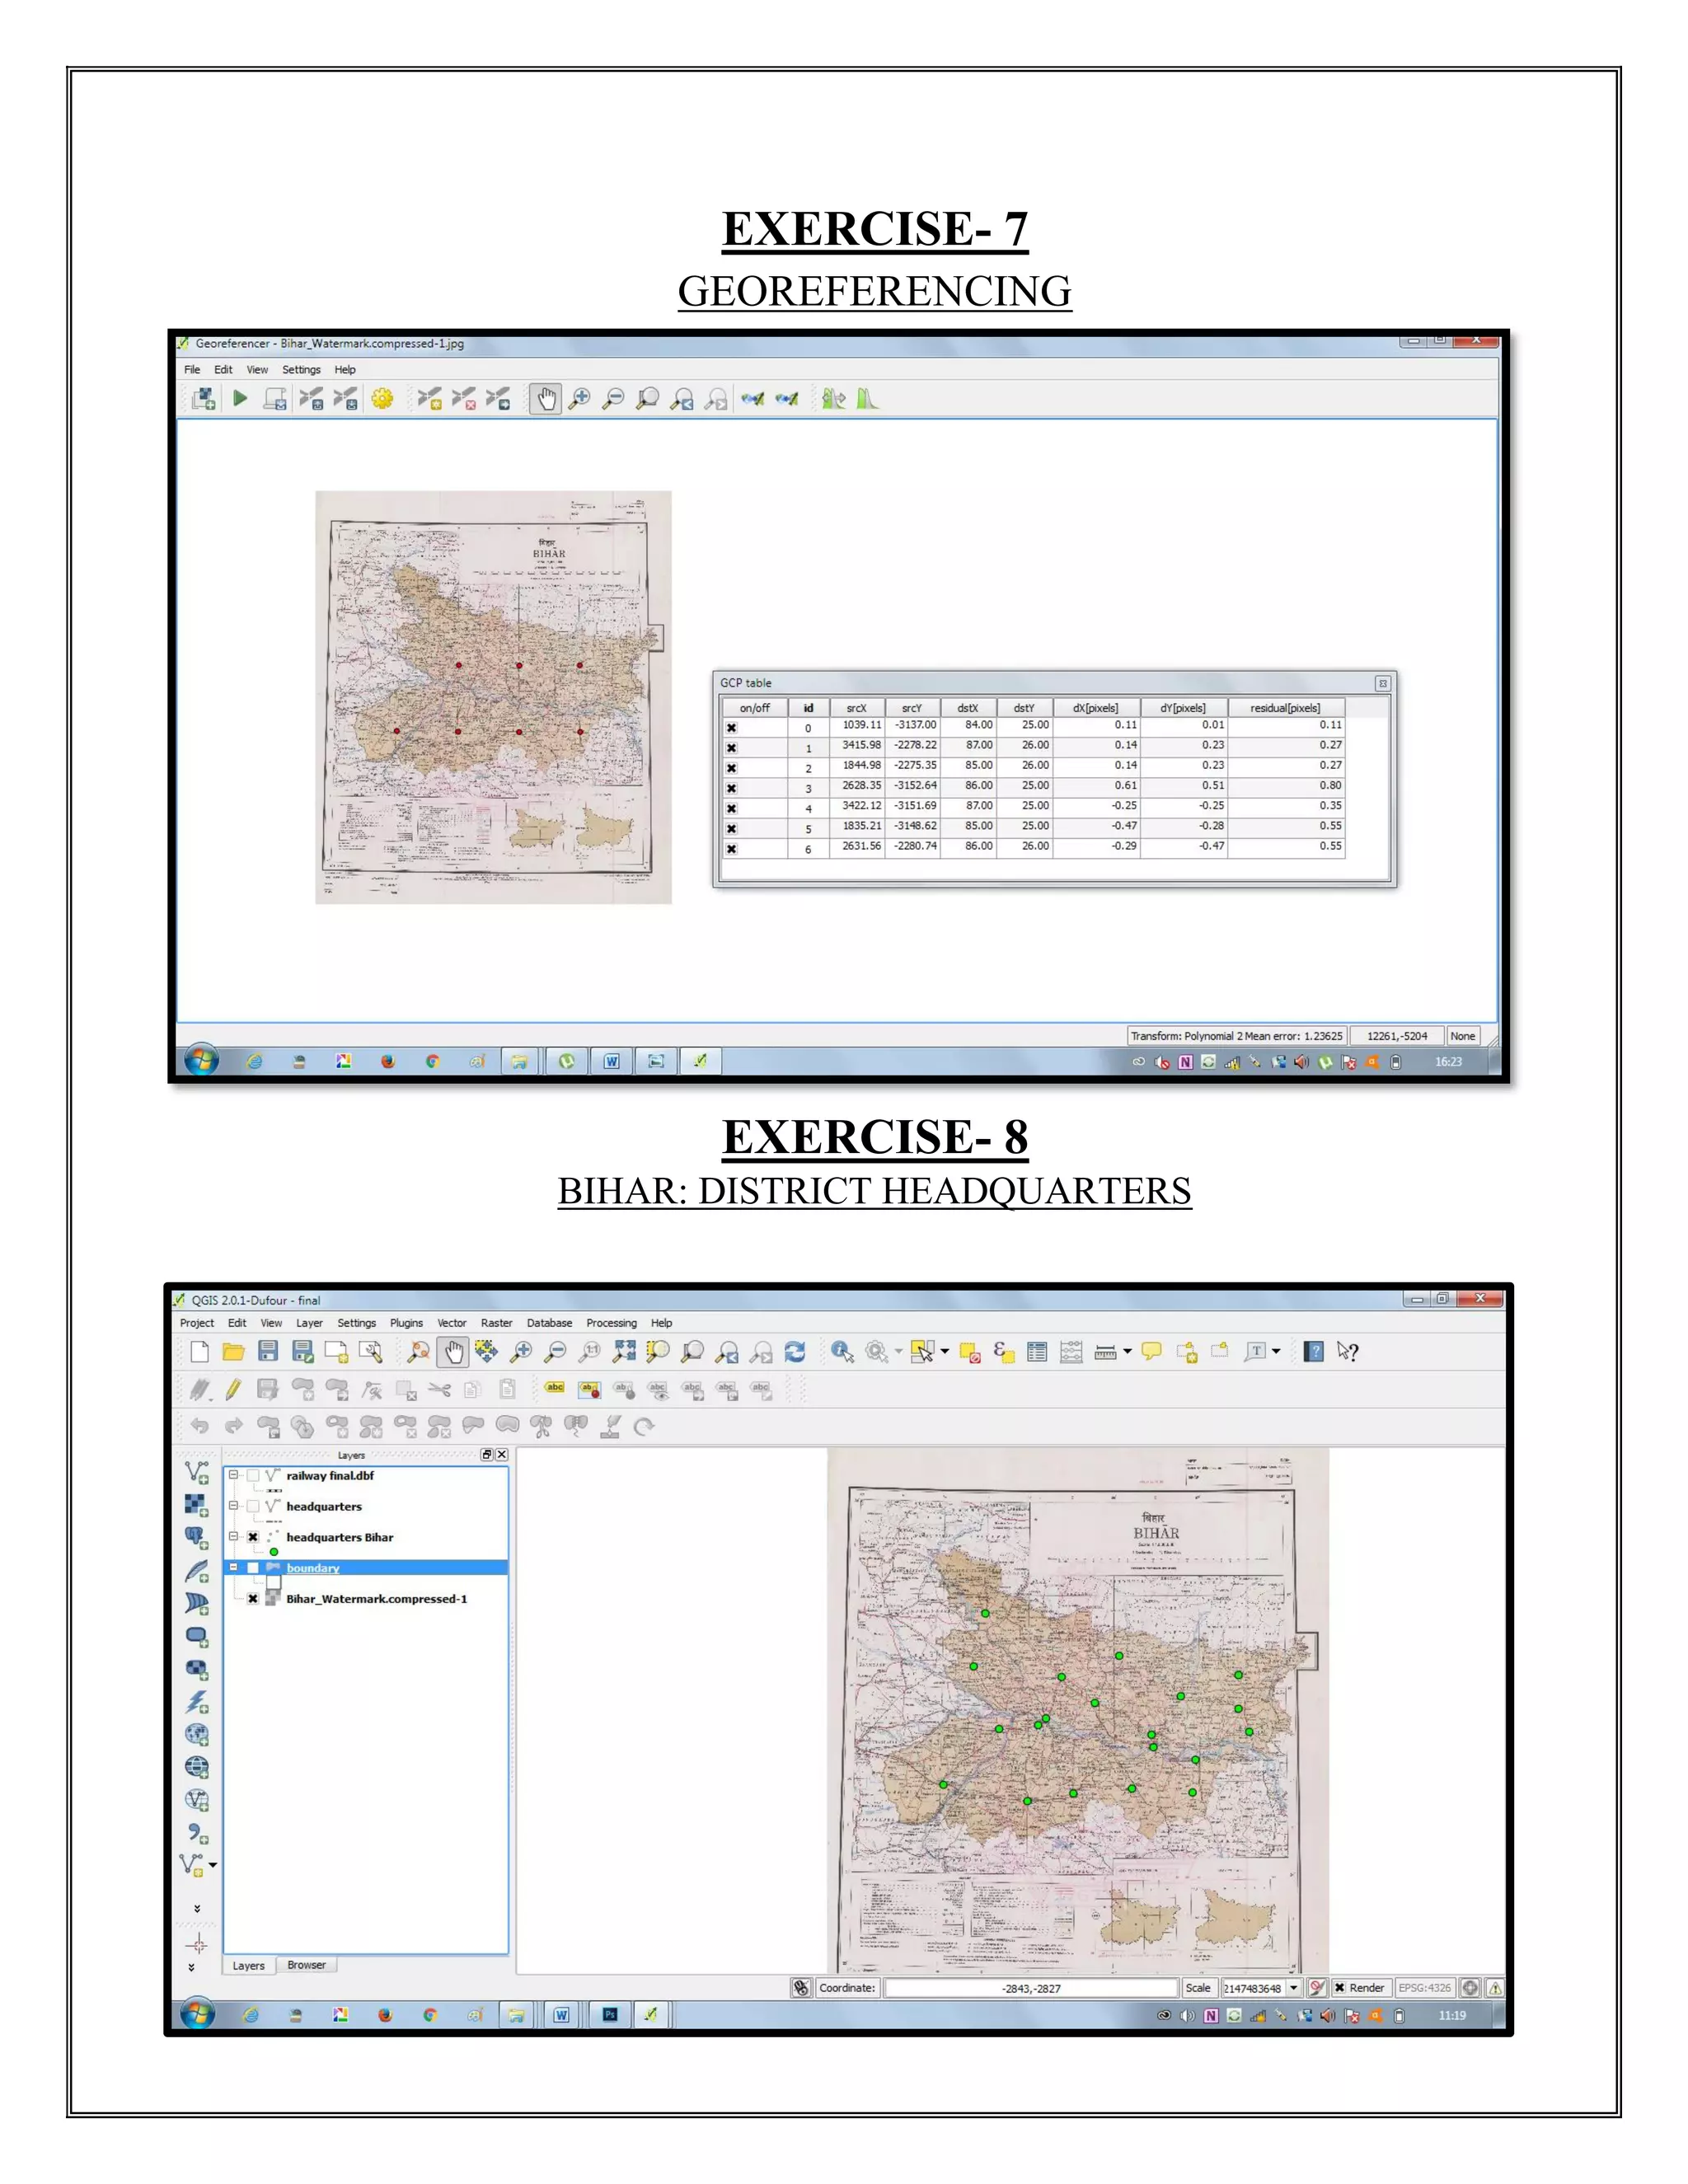Click Coordinate field showing -2843,-2827
This screenshot has height=2184, width=1688.
pyautogui.click(x=1031, y=1988)
